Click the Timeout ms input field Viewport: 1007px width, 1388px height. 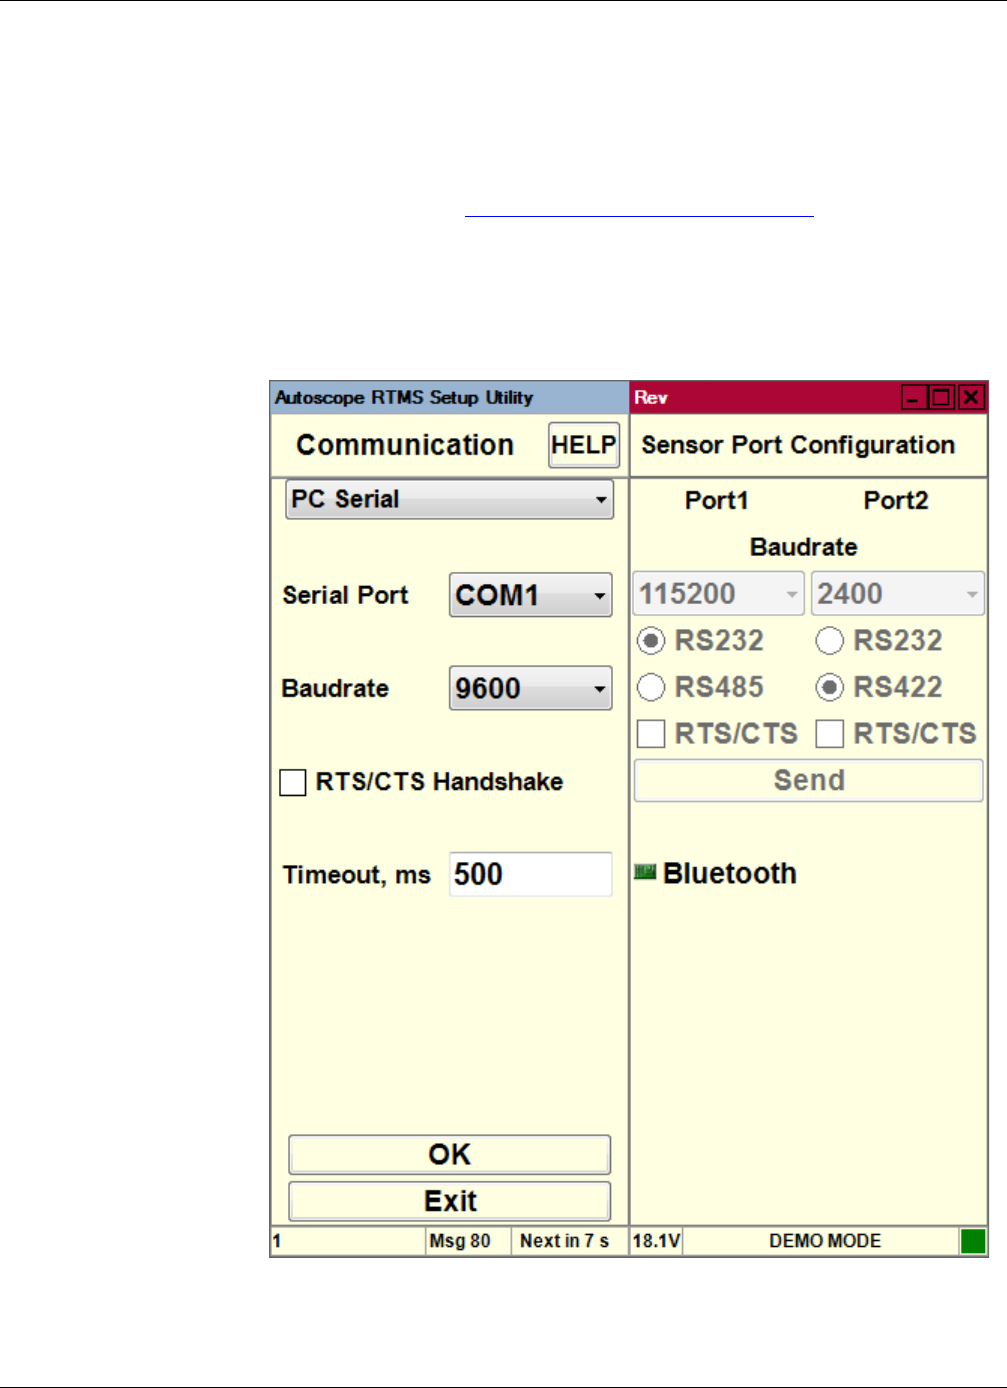click(x=531, y=875)
